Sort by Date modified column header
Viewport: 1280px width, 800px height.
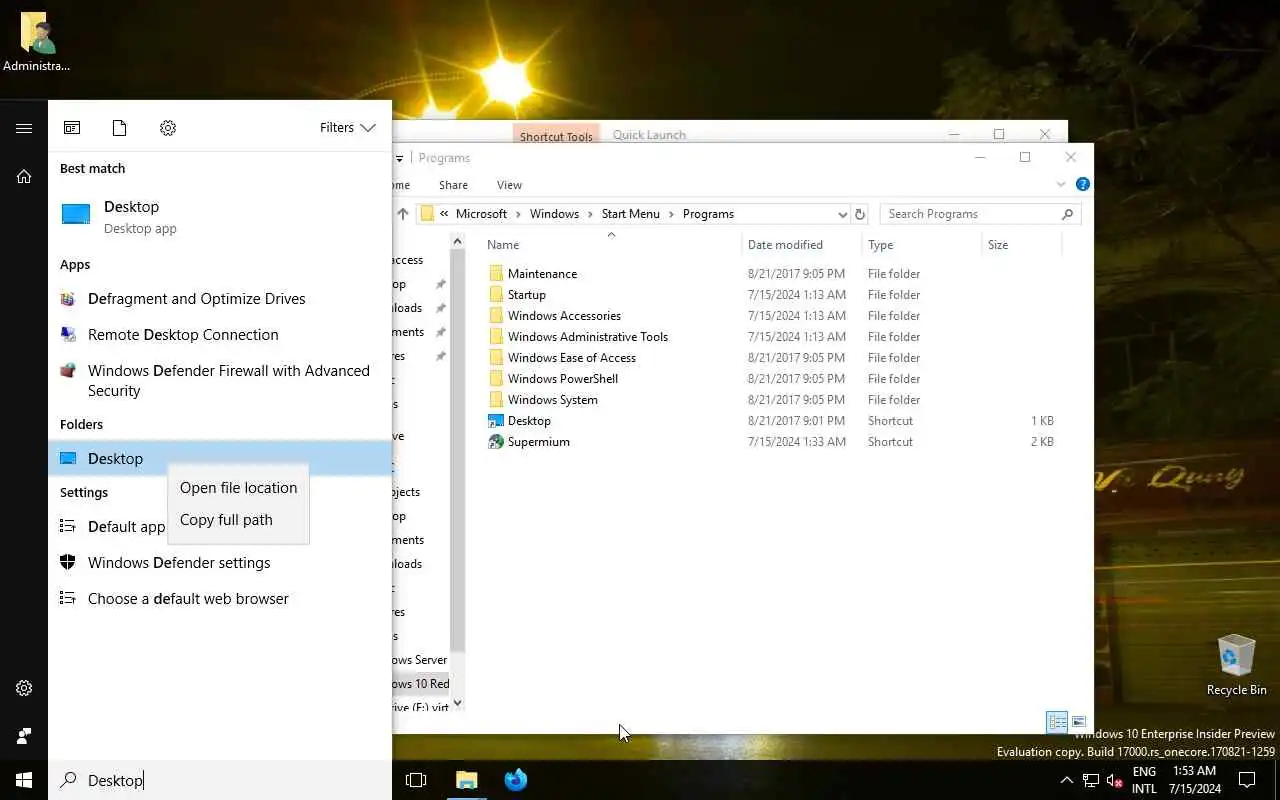point(802,245)
